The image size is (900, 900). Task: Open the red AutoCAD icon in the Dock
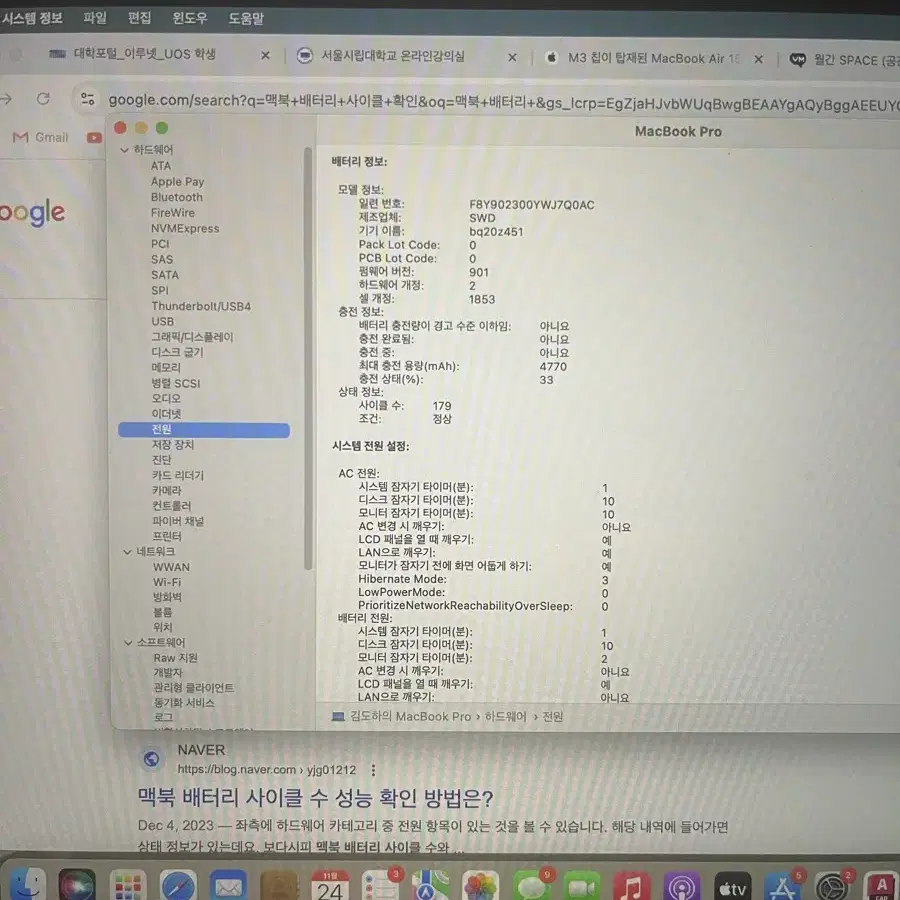pyautogui.click(x=882, y=886)
